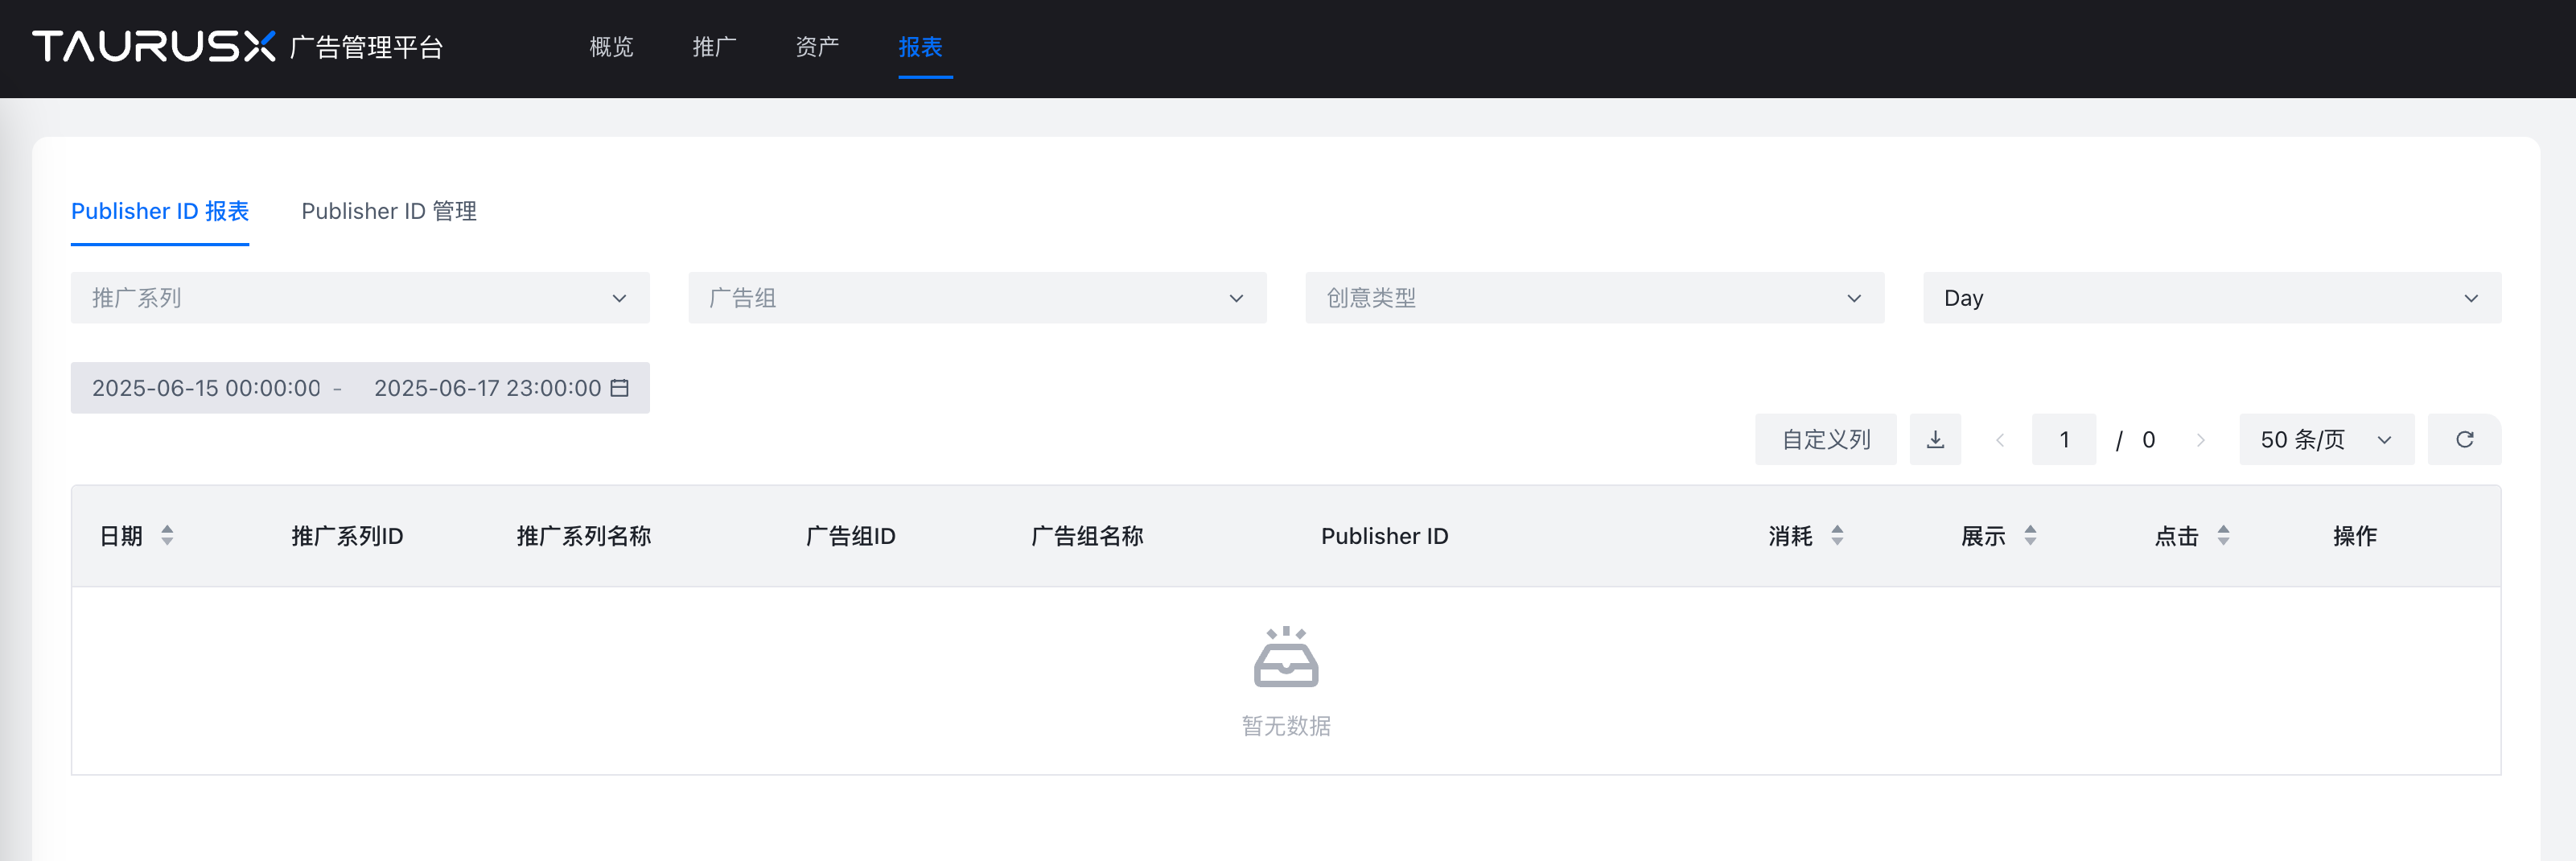2576x861 pixels.
Task: Go to next page arrow
Action: 2200,440
